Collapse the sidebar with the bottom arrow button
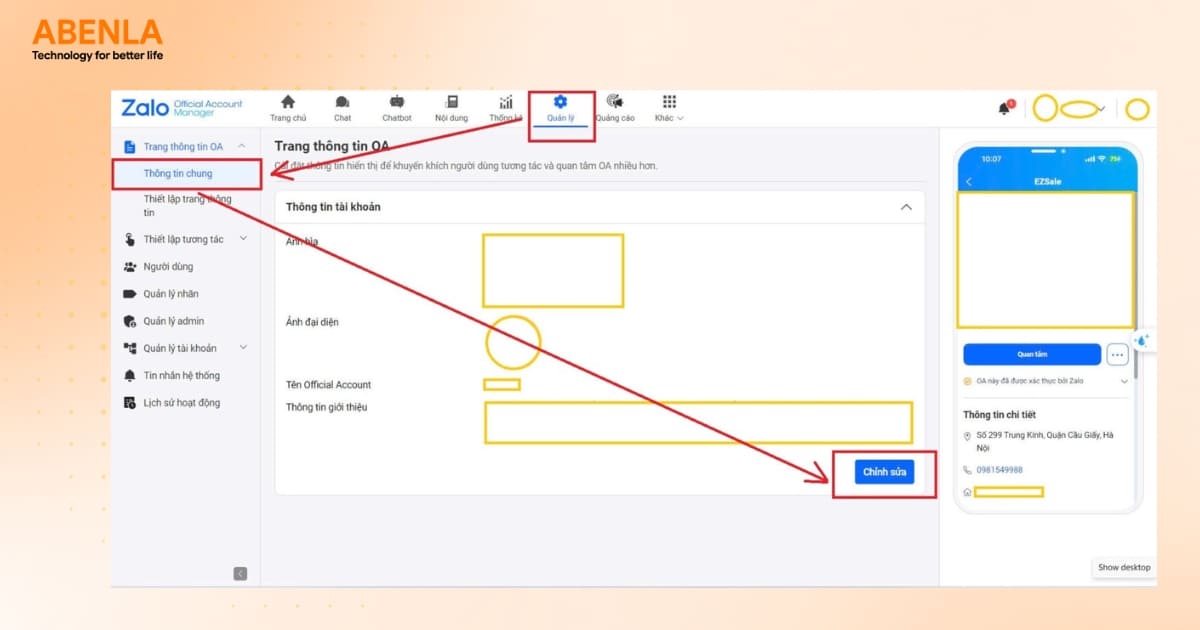Image resolution: width=1200 pixels, height=630 pixels. point(240,574)
